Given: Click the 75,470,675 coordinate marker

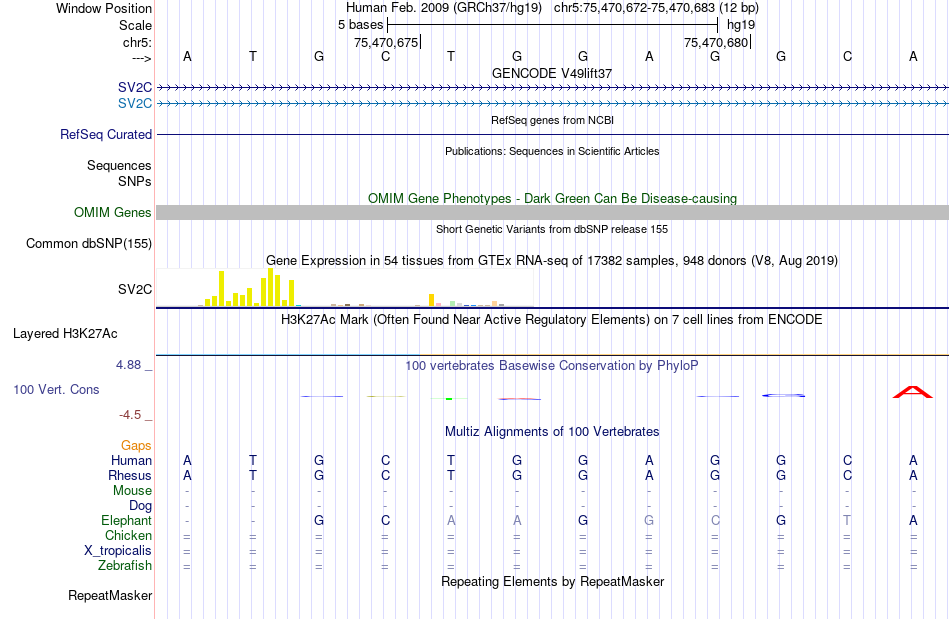Looking at the screenshot, I should tap(386, 42).
